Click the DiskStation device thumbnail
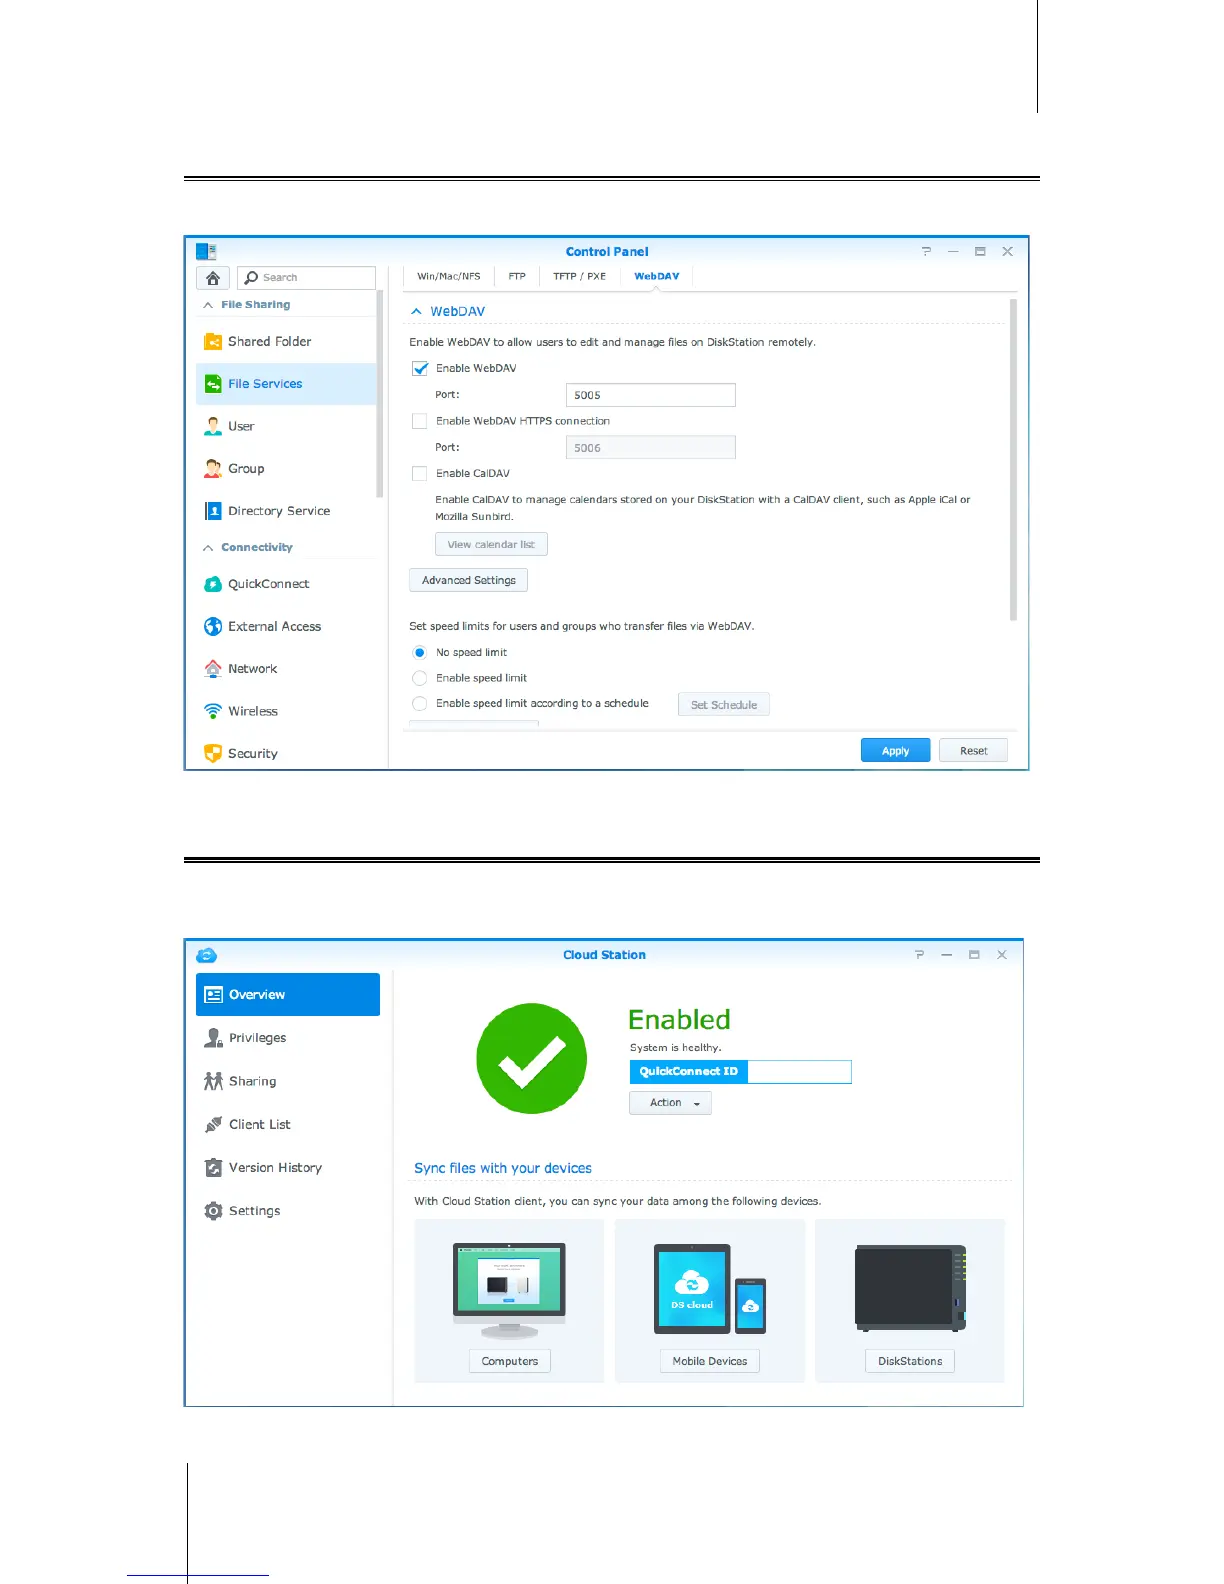Image resolution: width=1224 pixels, height=1584 pixels. 910,1288
